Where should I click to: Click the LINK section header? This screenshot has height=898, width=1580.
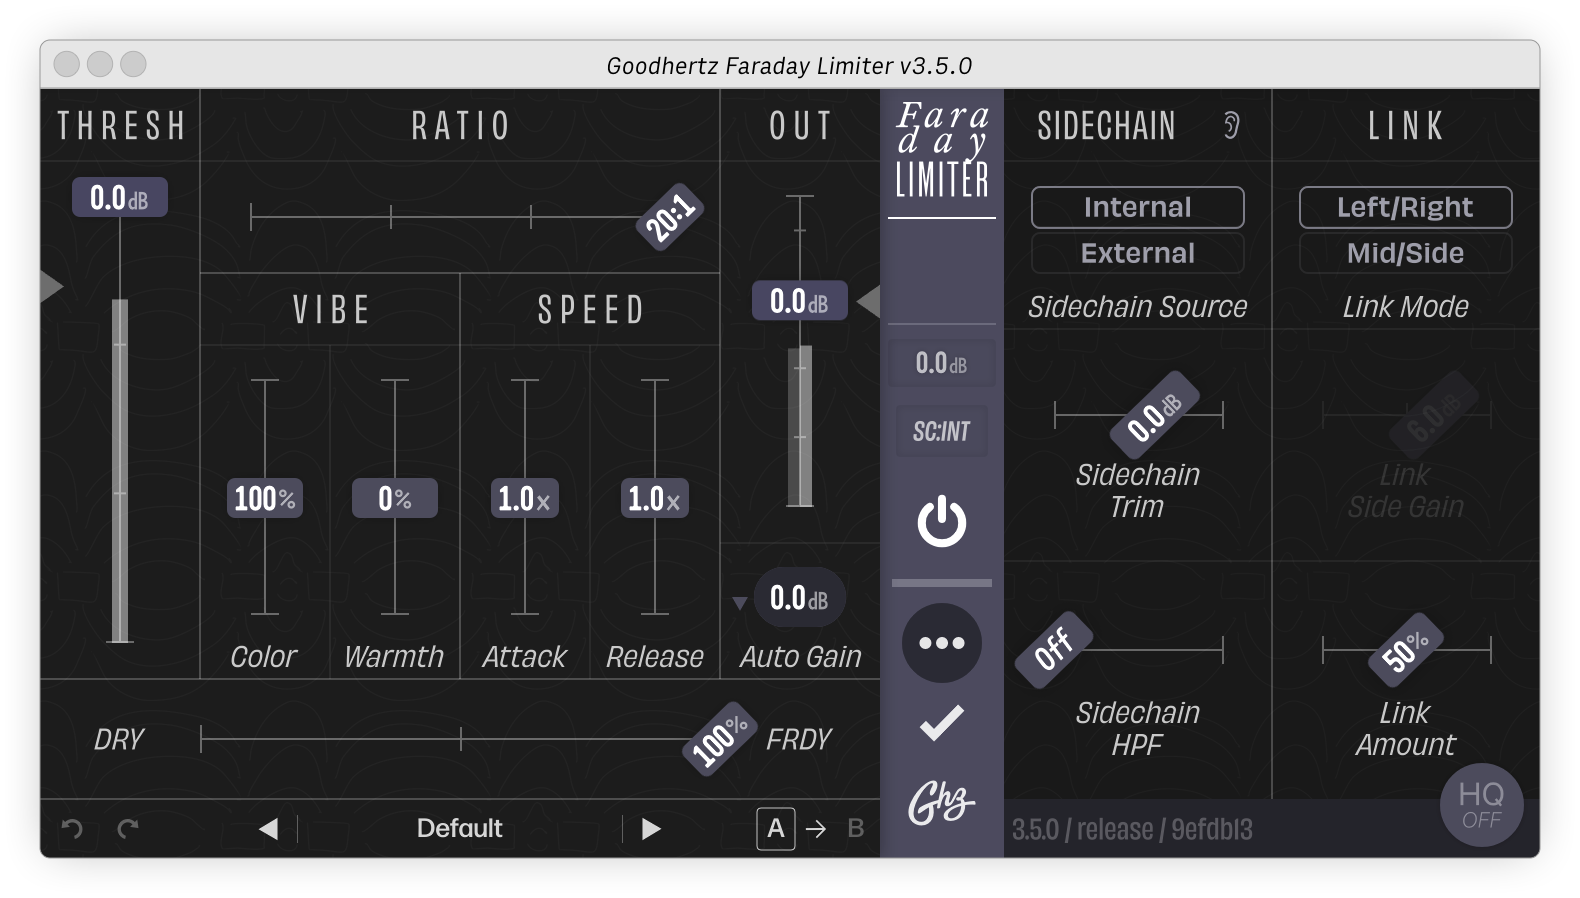pyautogui.click(x=1405, y=126)
